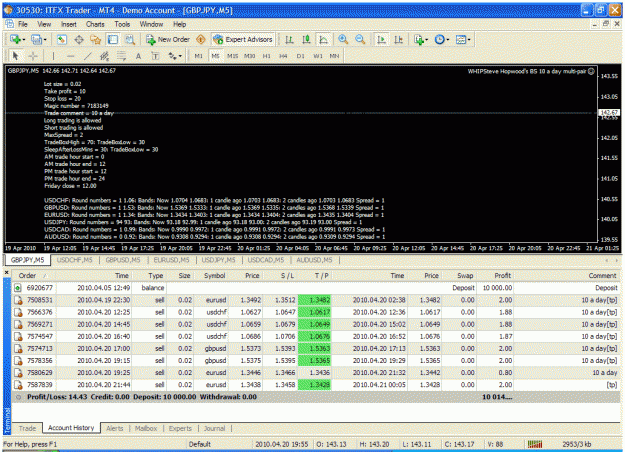
Task: Zoom out on the chart
Action: (360, 39)
